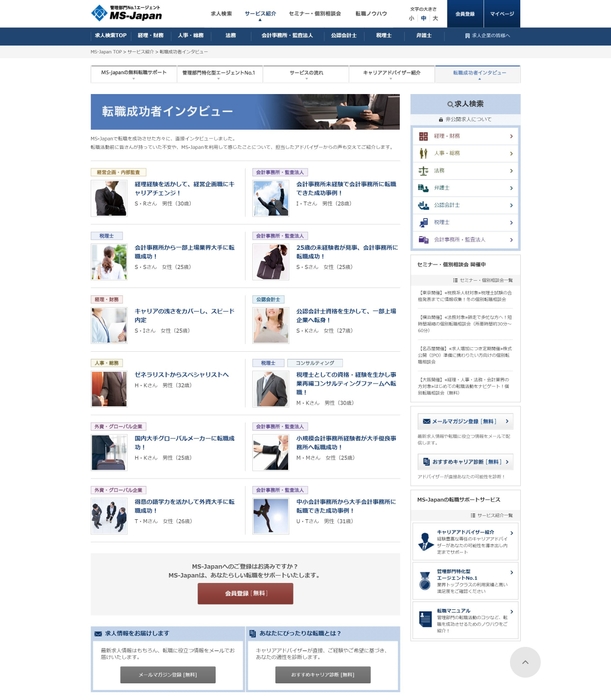Open thumbnail of 中小会計事務所から大手会計事務所 interview
Screen dimensions: 611x700
tap(270, 517)
